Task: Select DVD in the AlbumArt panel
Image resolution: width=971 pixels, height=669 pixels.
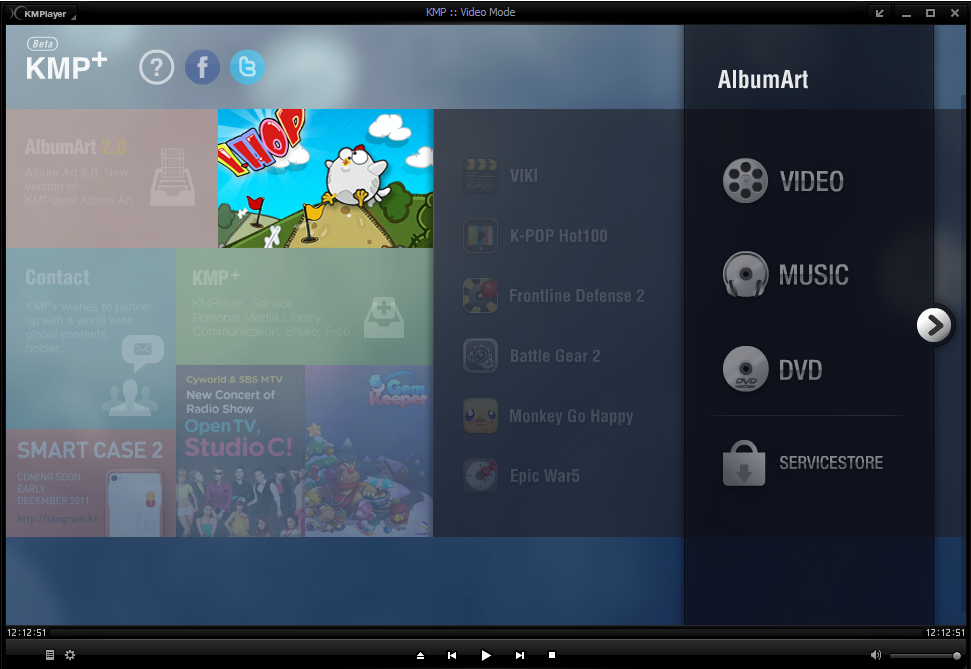Action: 800,370
